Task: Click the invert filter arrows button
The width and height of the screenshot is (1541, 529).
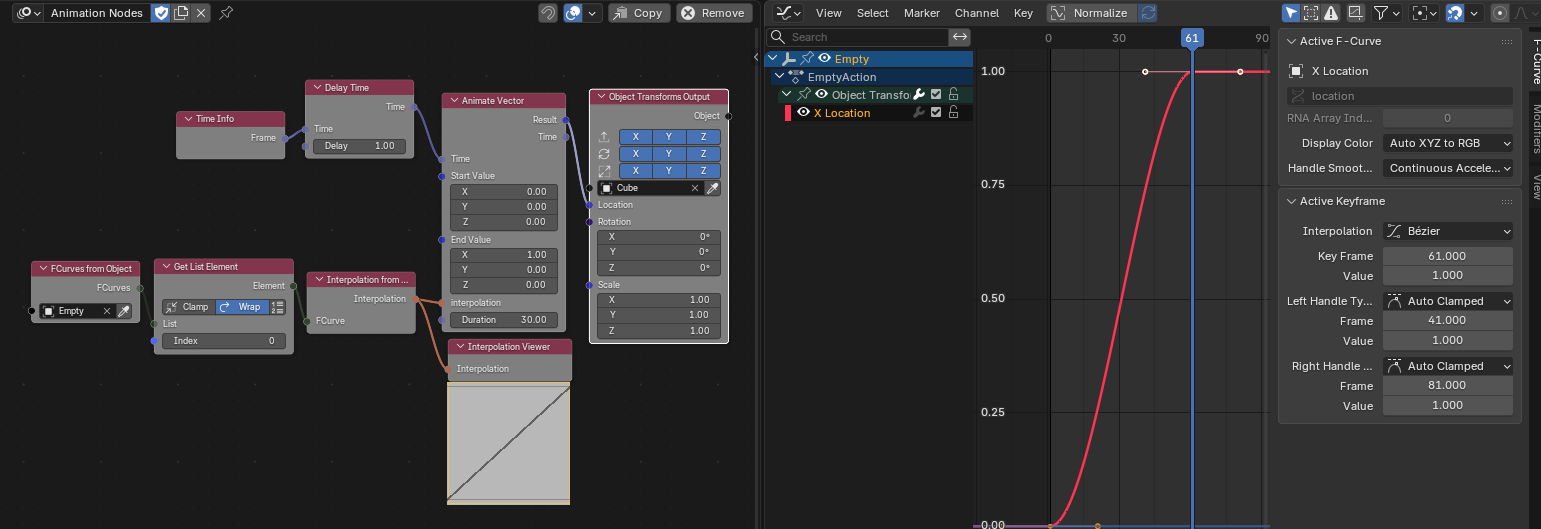Action: tap(960, 37)
